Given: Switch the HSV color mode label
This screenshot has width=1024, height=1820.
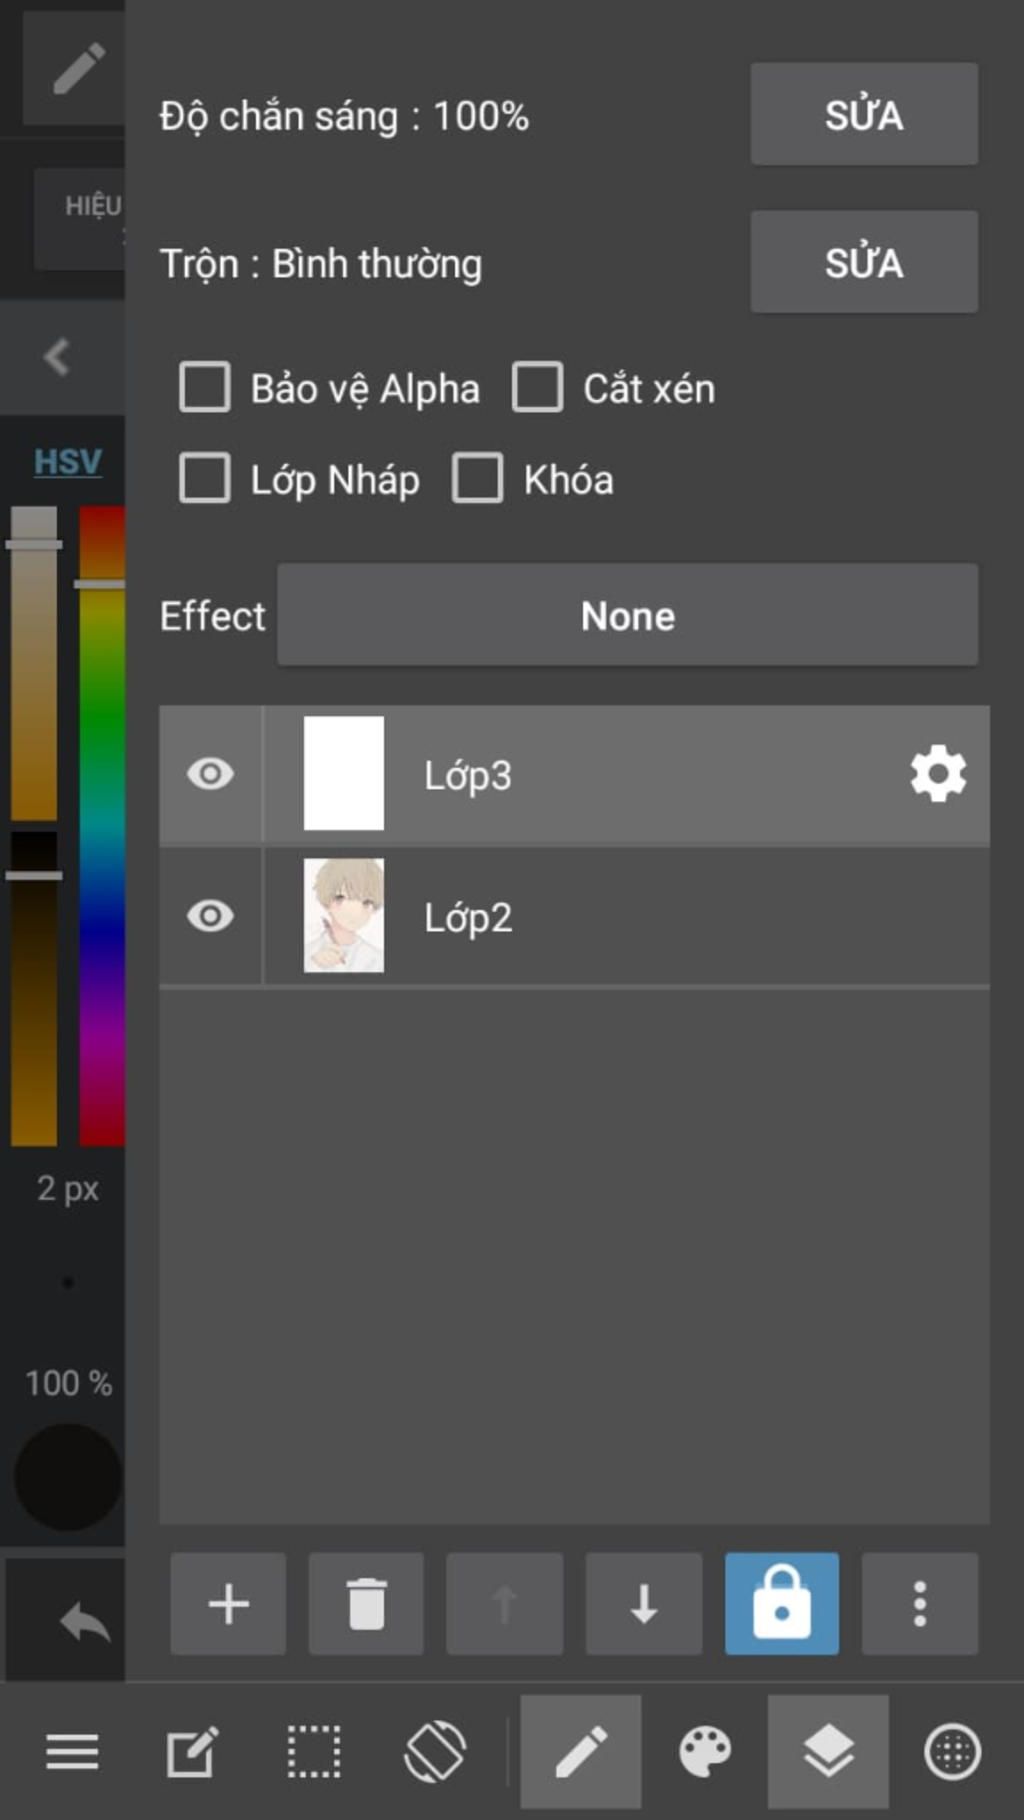Looking at the screenshot, I should [68, 462].
